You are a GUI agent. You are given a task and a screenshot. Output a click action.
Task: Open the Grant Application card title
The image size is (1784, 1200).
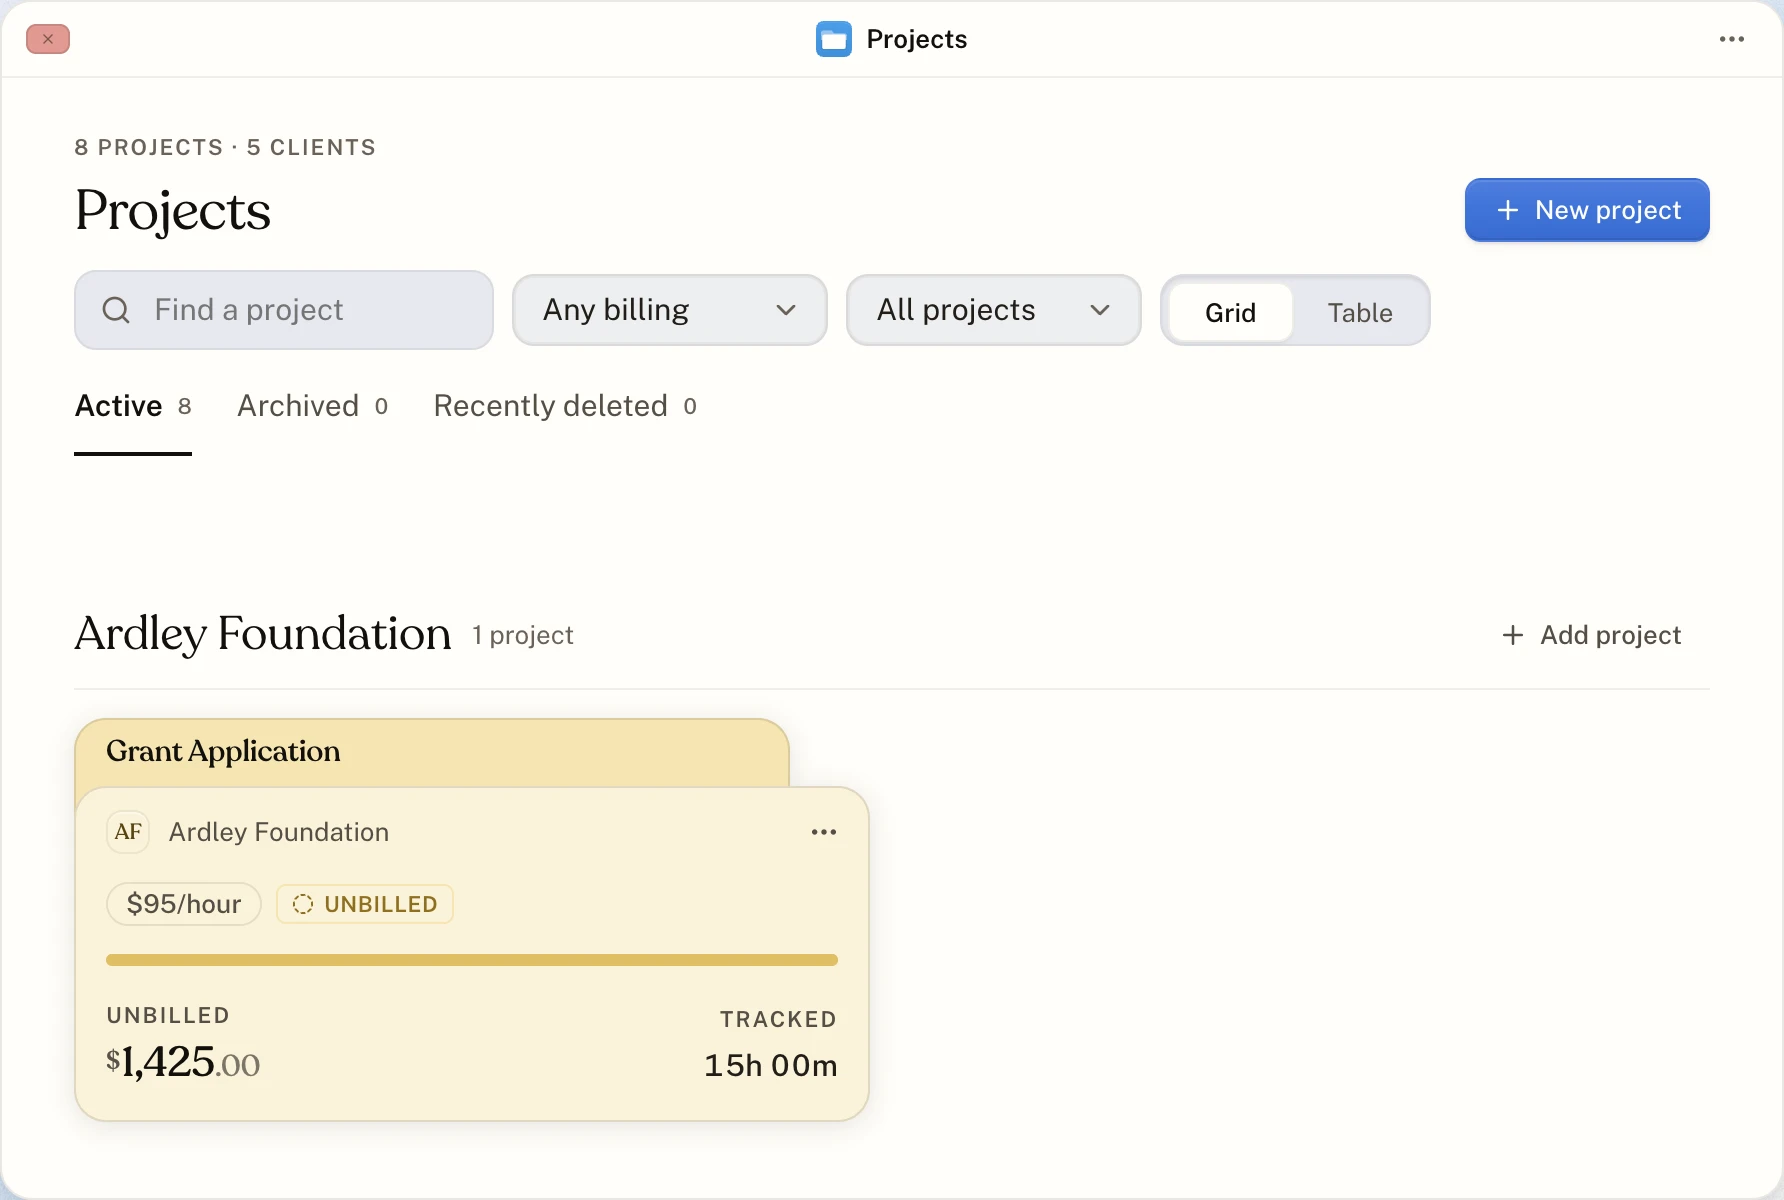pyautogui.click(x=223, y=751)
